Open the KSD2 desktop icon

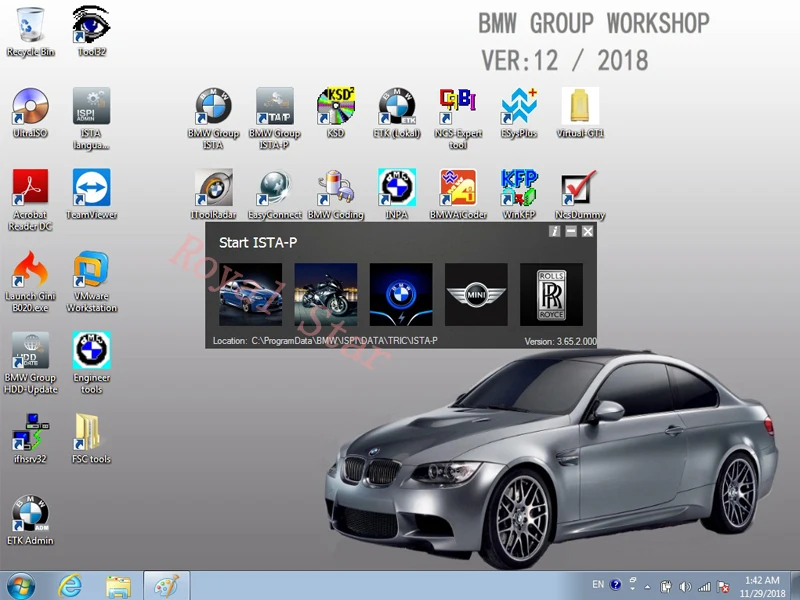[335, 106]
